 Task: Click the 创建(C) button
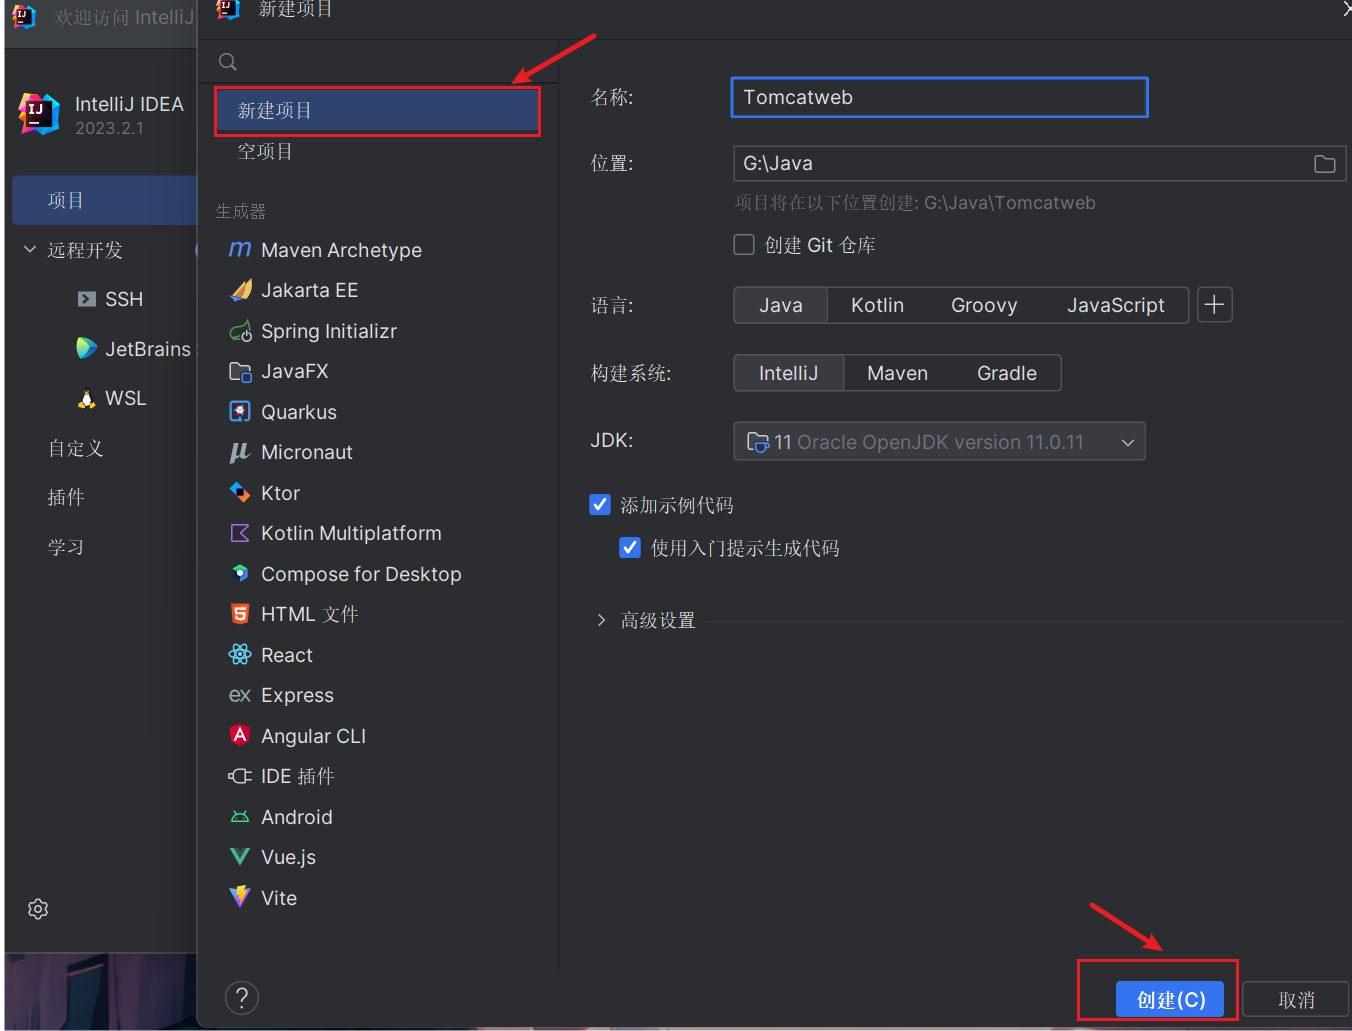coord(1170,1000)
